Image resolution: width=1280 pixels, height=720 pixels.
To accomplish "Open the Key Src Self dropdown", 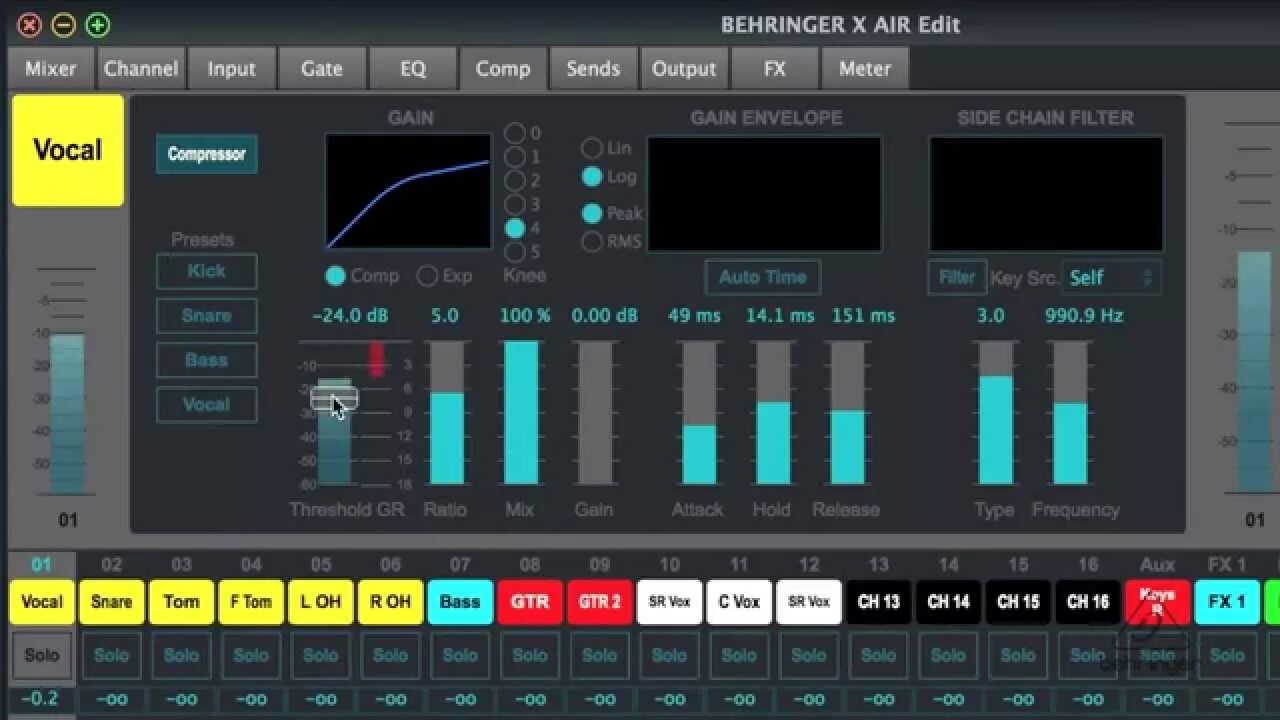I will click(x=1111, y=278).
